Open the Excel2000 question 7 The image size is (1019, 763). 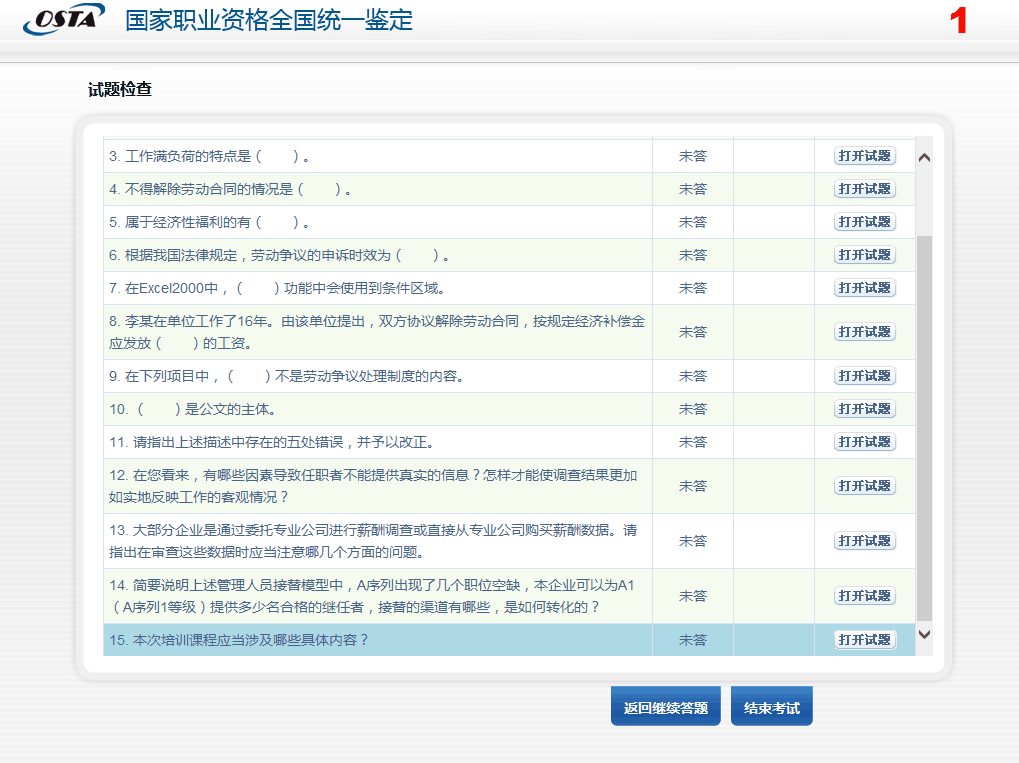click(865, 288)
